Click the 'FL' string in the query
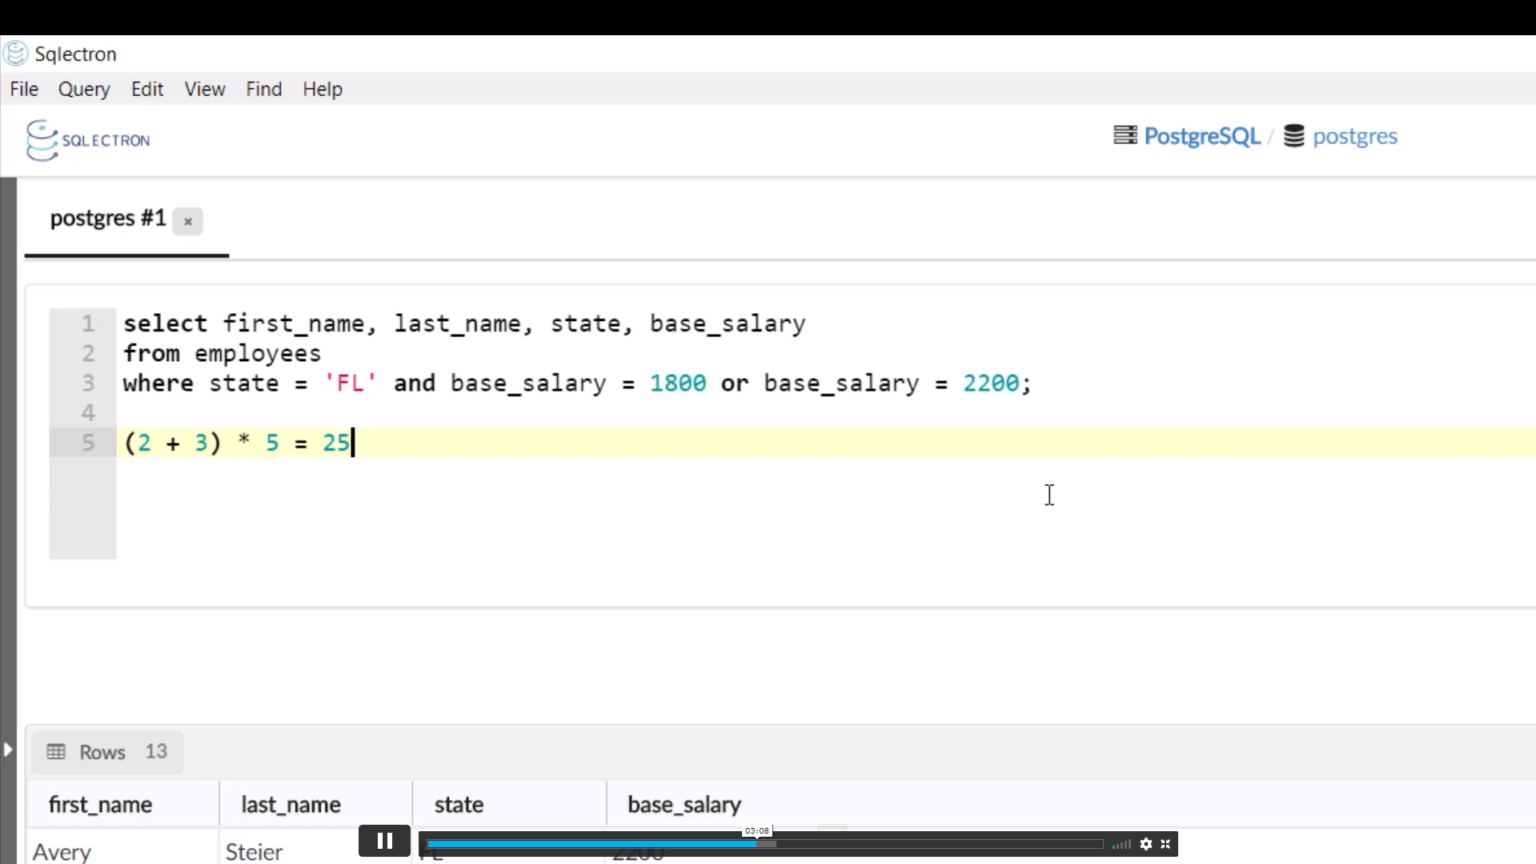The width and height of the screenshot is (1536, 864). [350, 383]
